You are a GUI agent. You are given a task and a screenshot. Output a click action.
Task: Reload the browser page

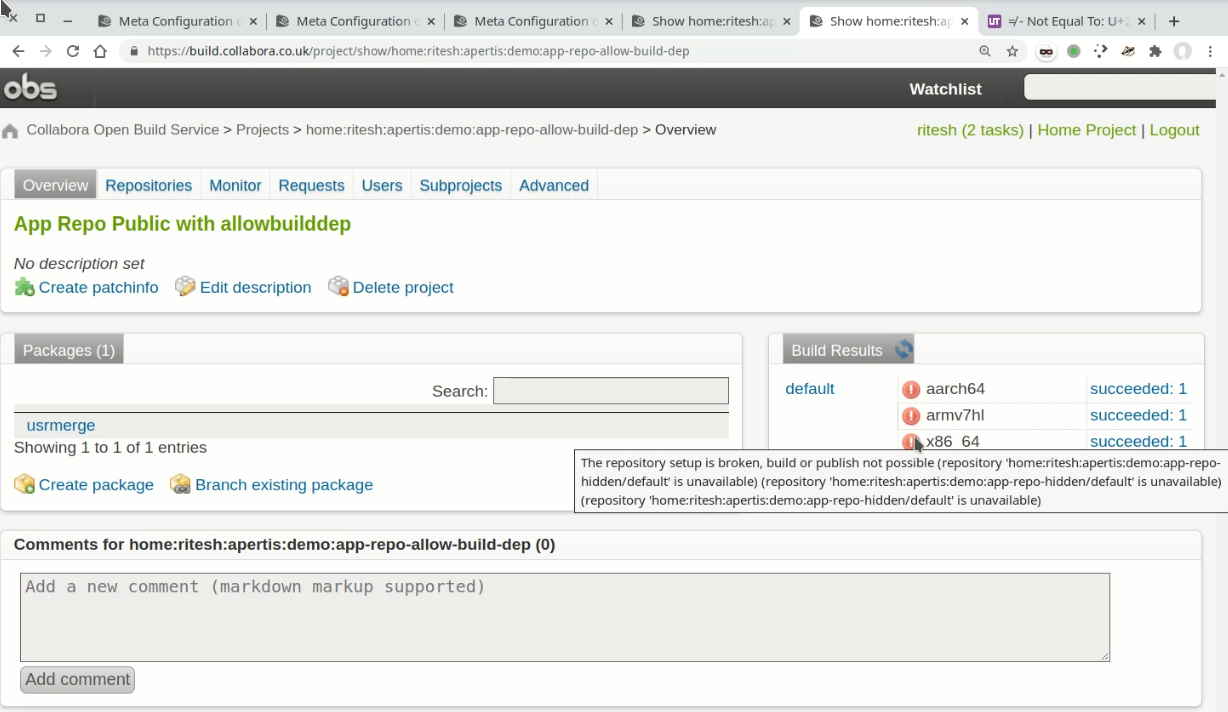(x=72, y=51)
